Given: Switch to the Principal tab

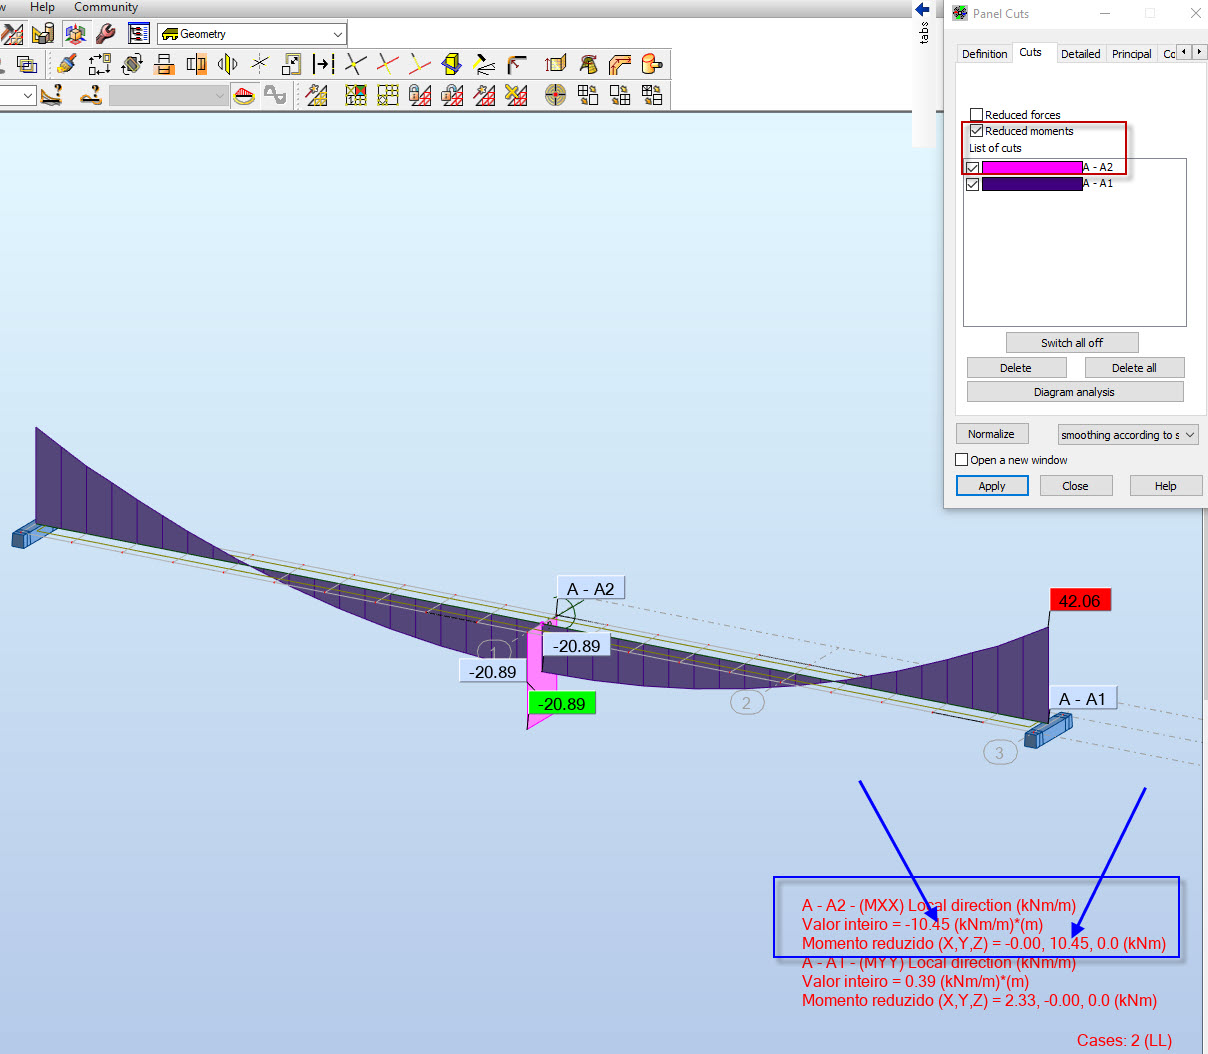Looking at the screenshot, I should pyautogui.click(x=1131, y=54).
